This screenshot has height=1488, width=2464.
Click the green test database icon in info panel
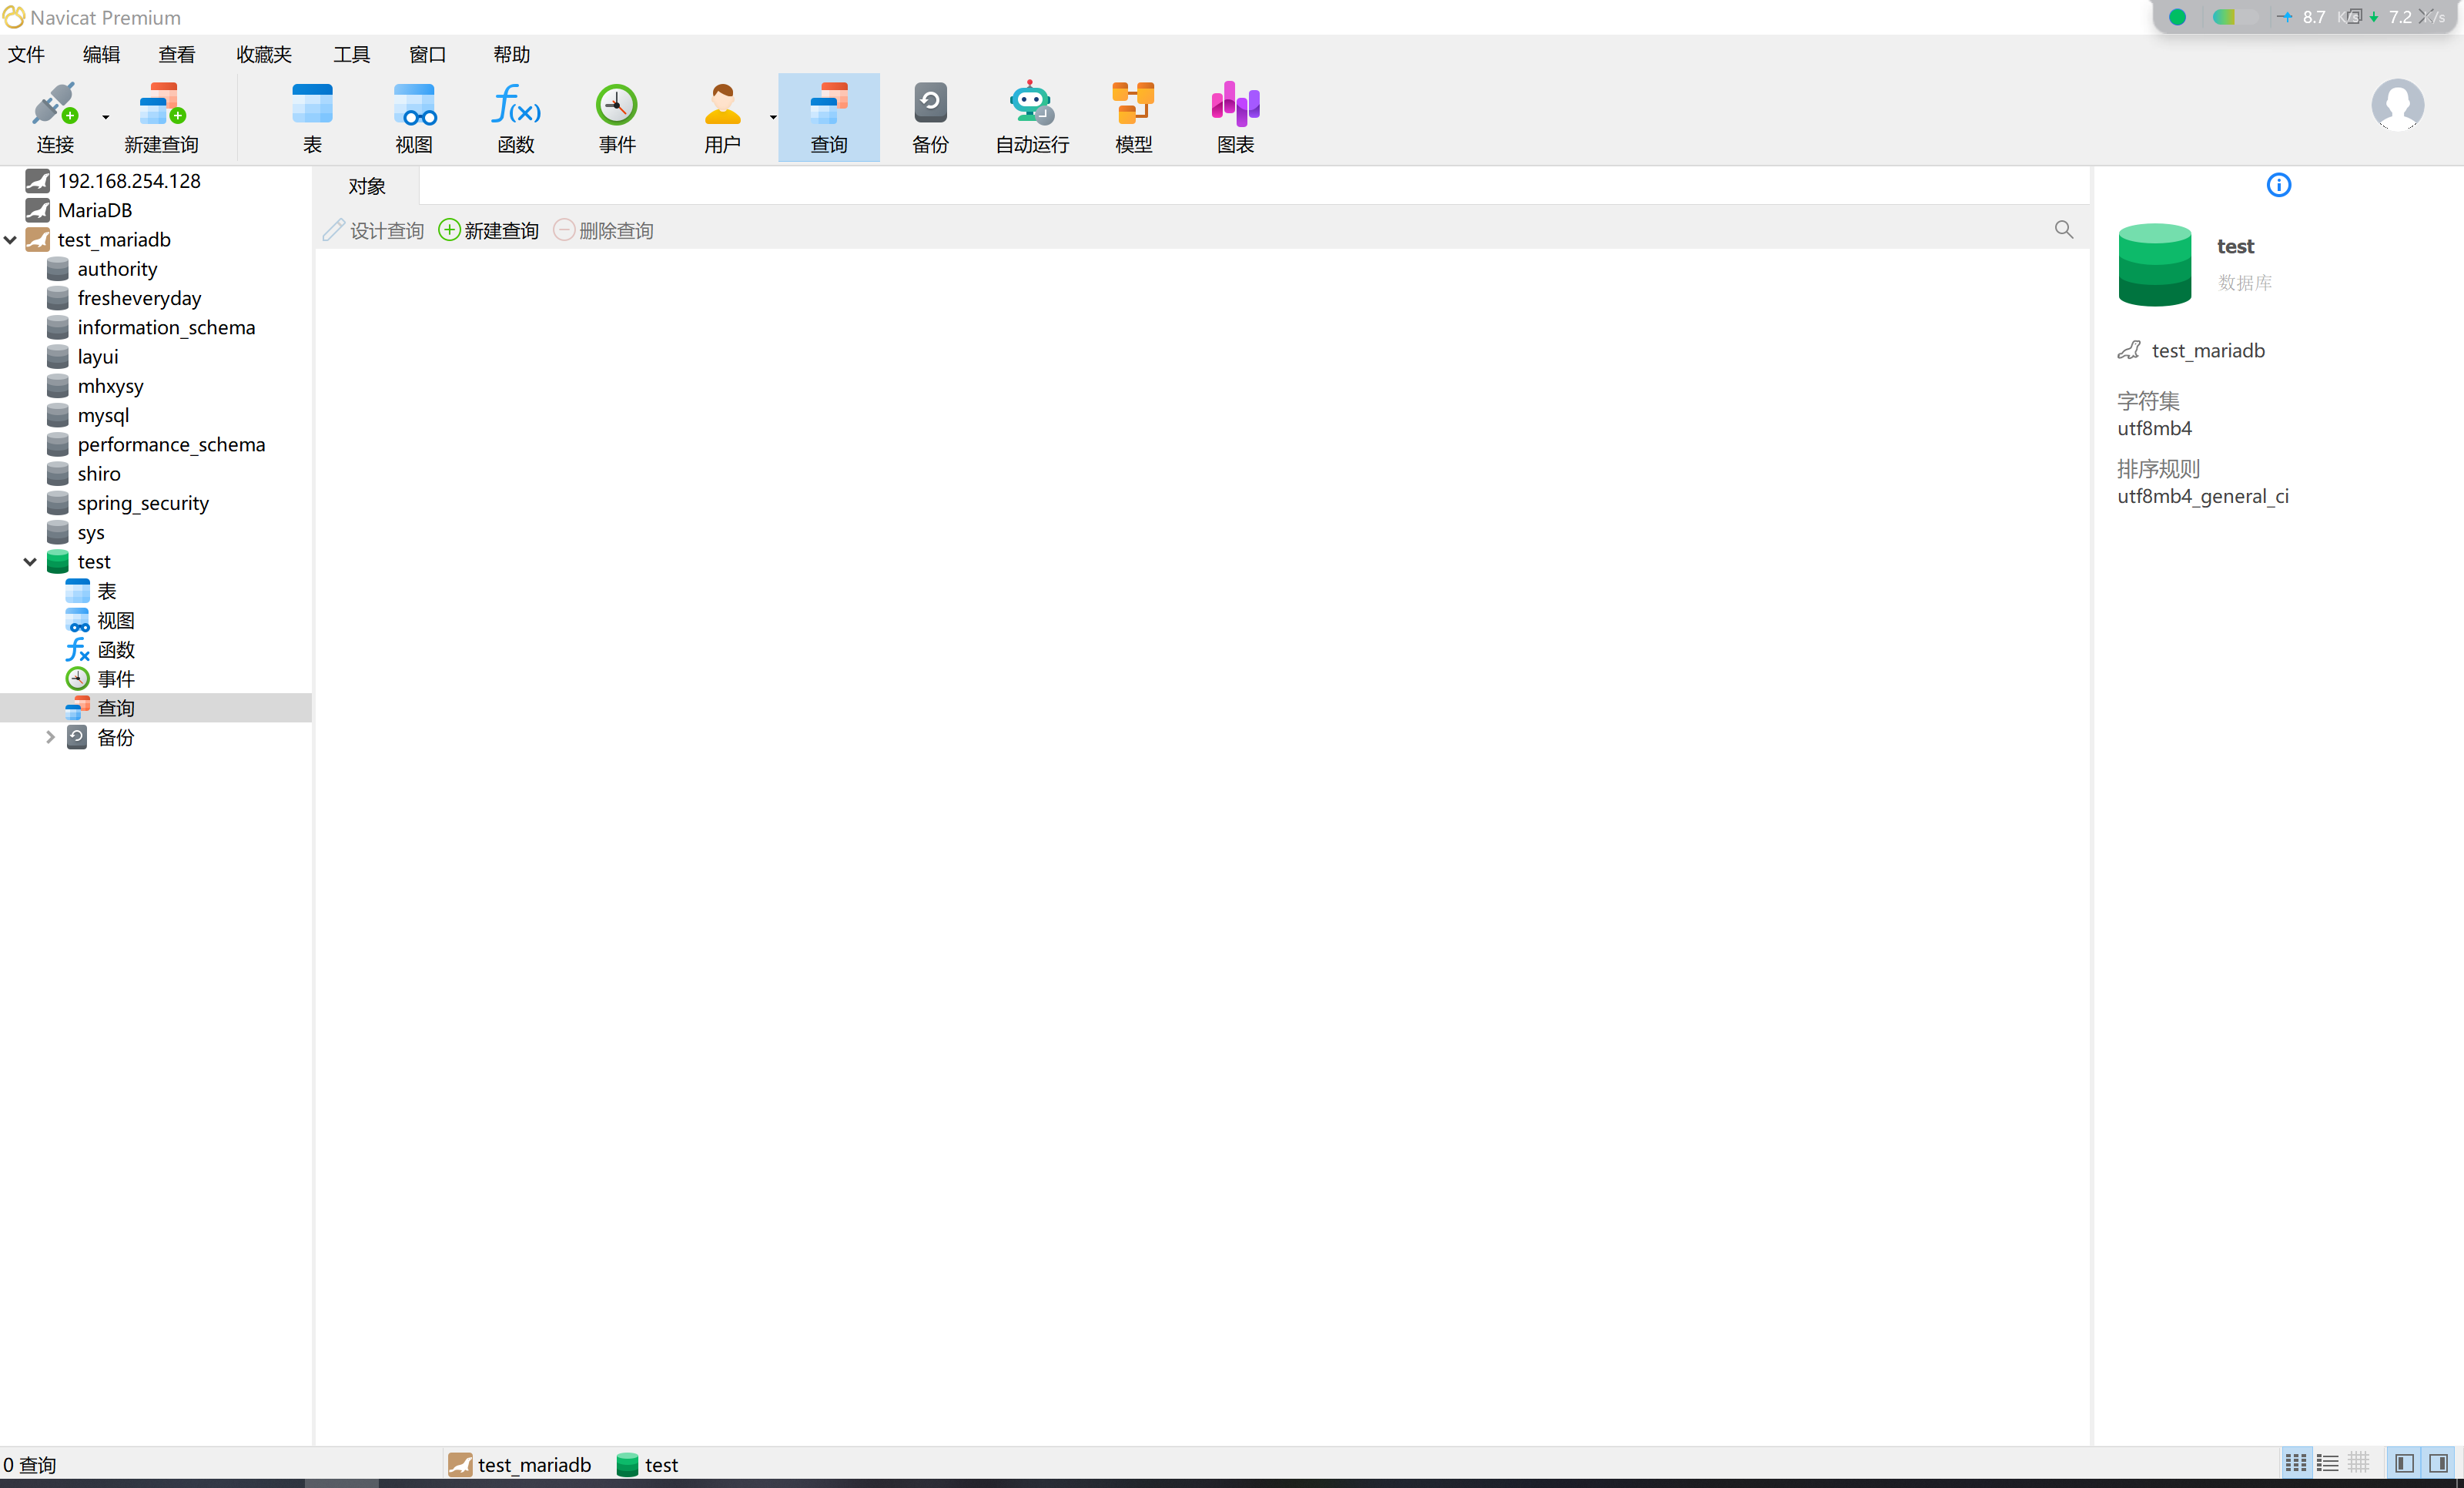click(x=2154, y=264)
